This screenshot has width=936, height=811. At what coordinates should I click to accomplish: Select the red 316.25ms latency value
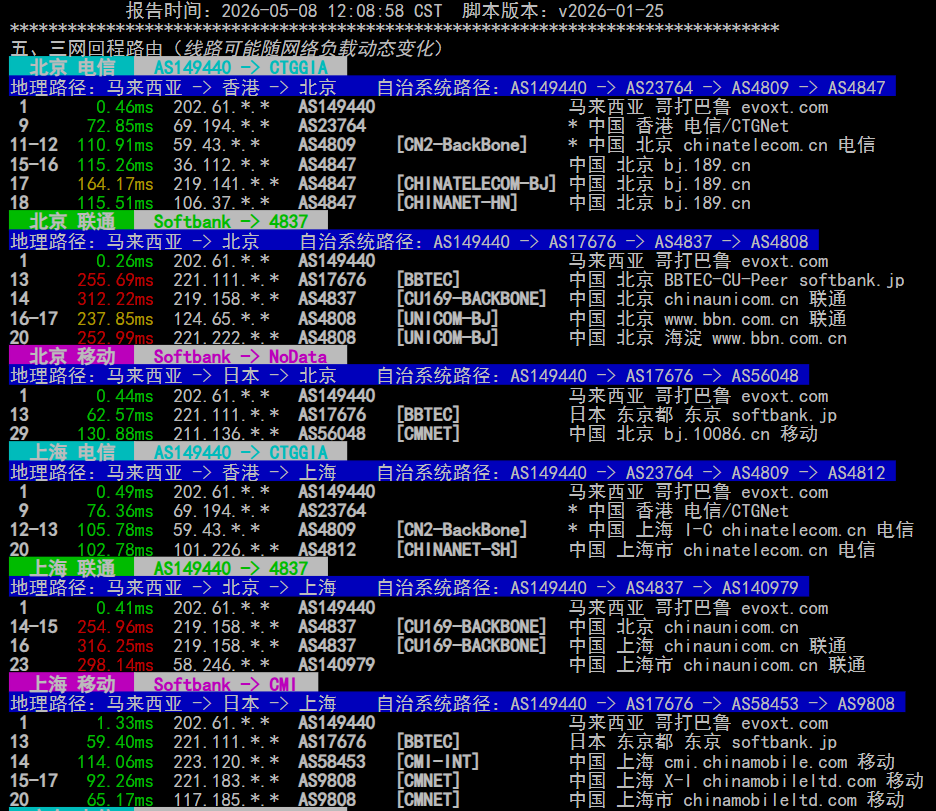pyautogui.click(x=115, y=646)
